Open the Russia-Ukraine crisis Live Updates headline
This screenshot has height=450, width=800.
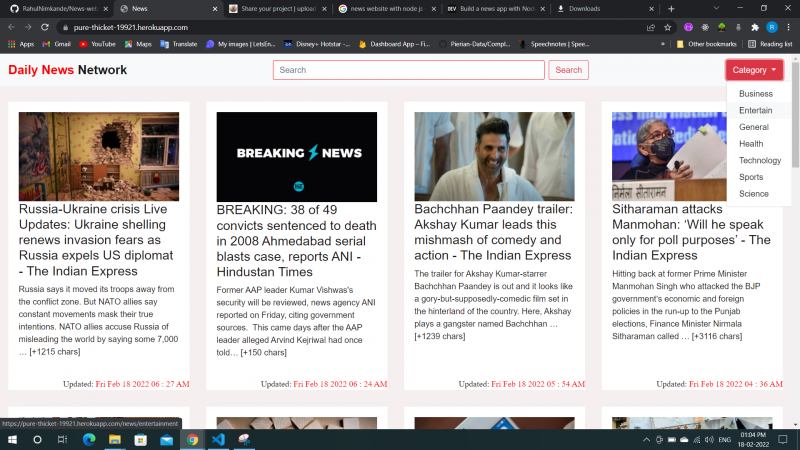click(x=96, y=240)
